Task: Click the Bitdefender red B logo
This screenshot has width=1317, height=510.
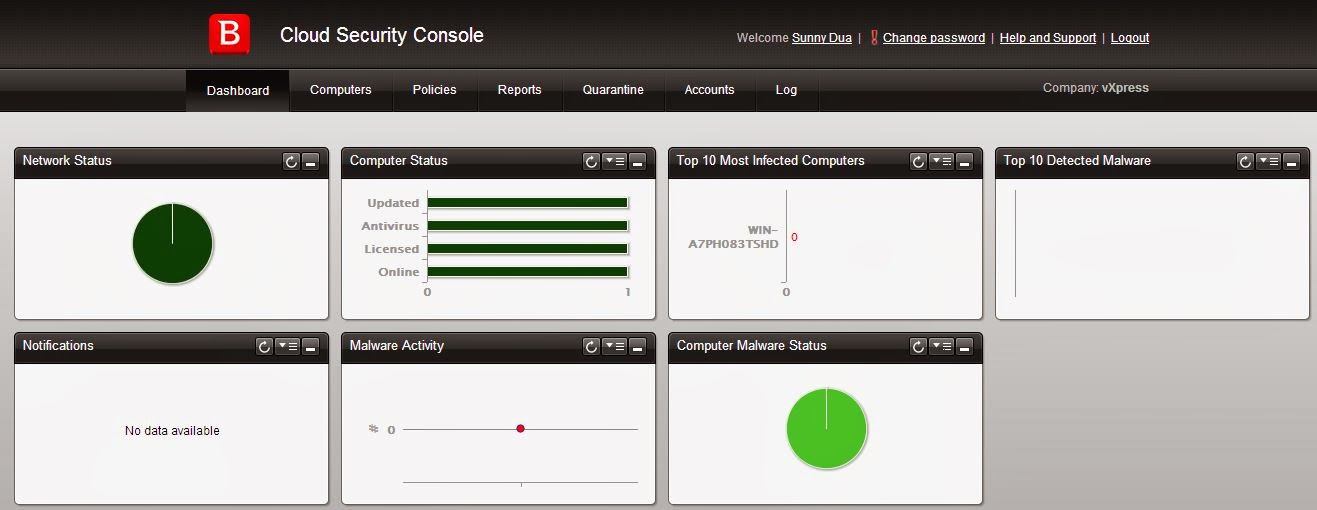Action: pos(229,35)
